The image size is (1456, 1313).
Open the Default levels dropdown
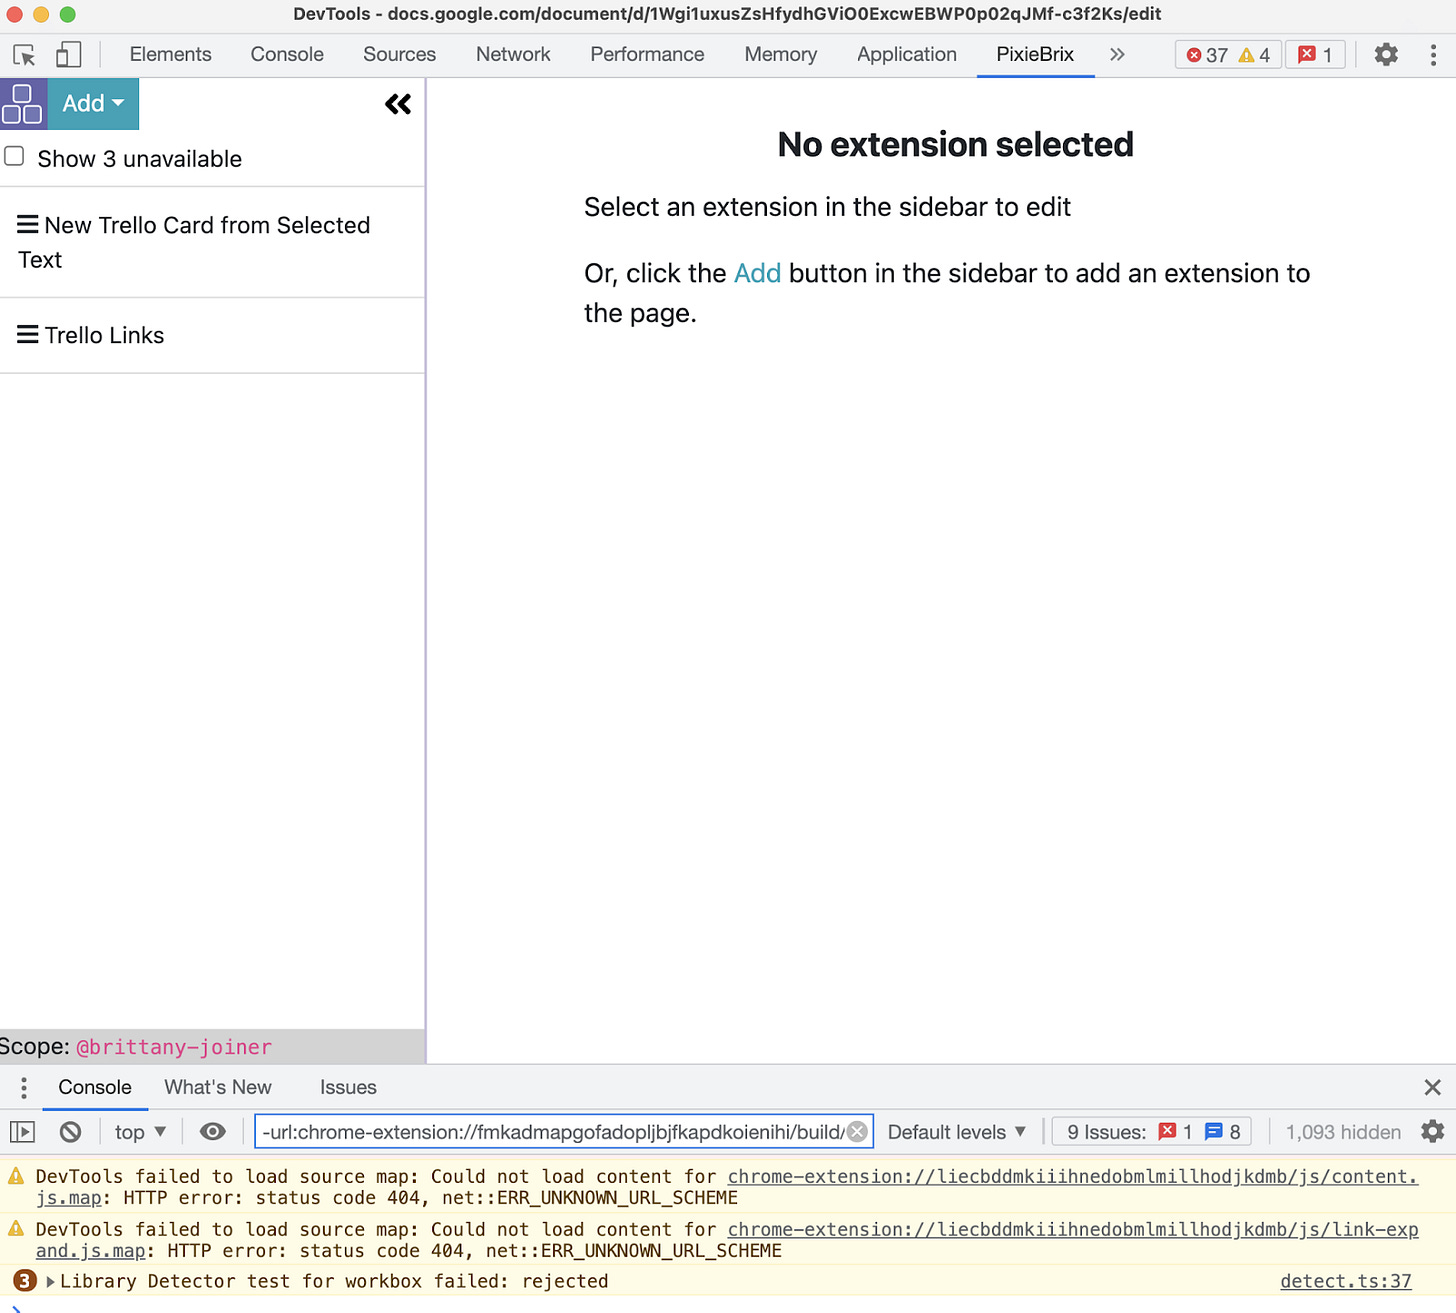(x=955, y=1131)
